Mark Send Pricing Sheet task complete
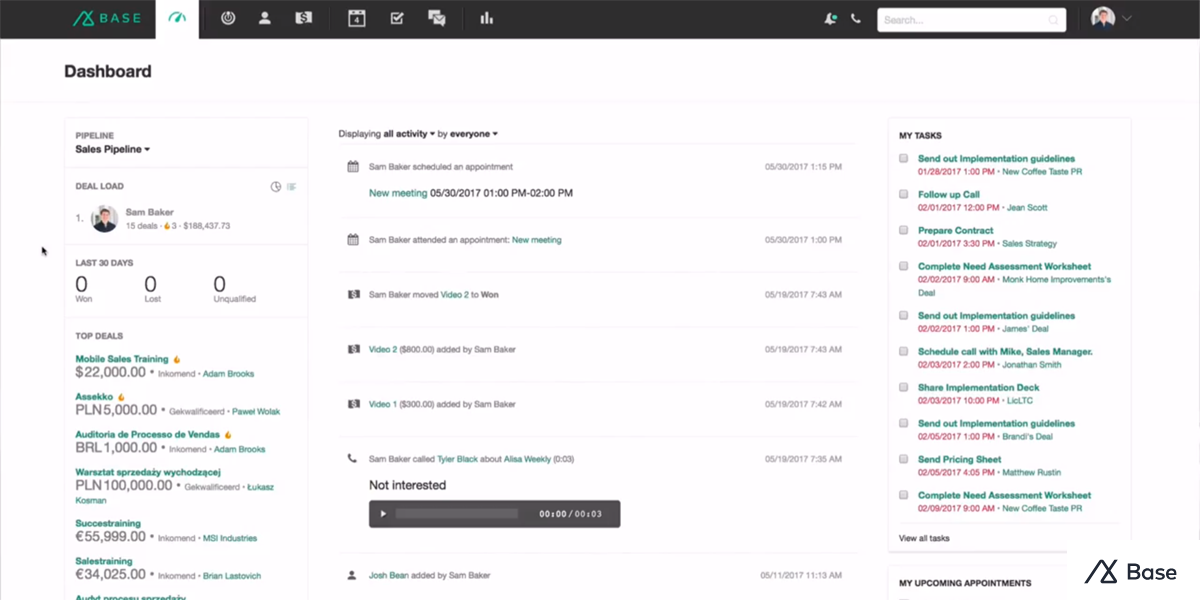Image resolution: width=1200 pixels, height=600 pixels. [904, 460]
